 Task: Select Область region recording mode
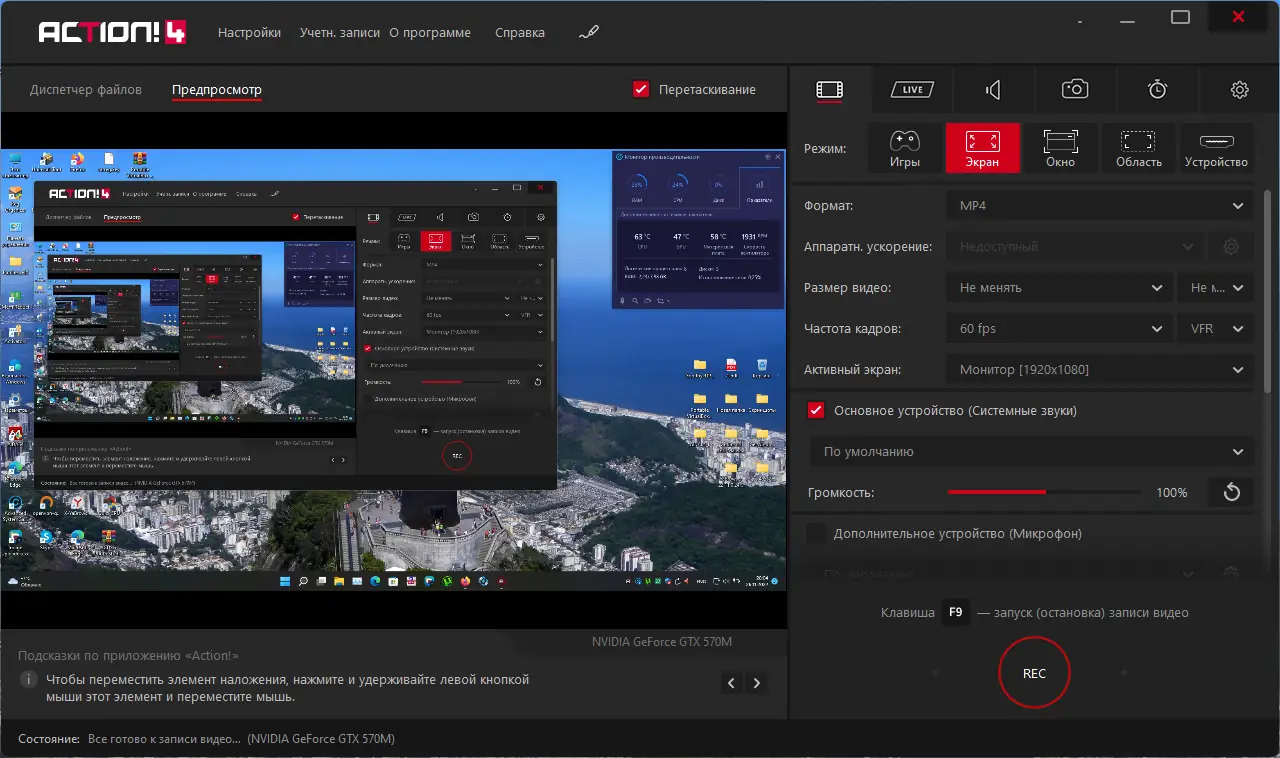pyautogui.click(x=1138, y=148)
